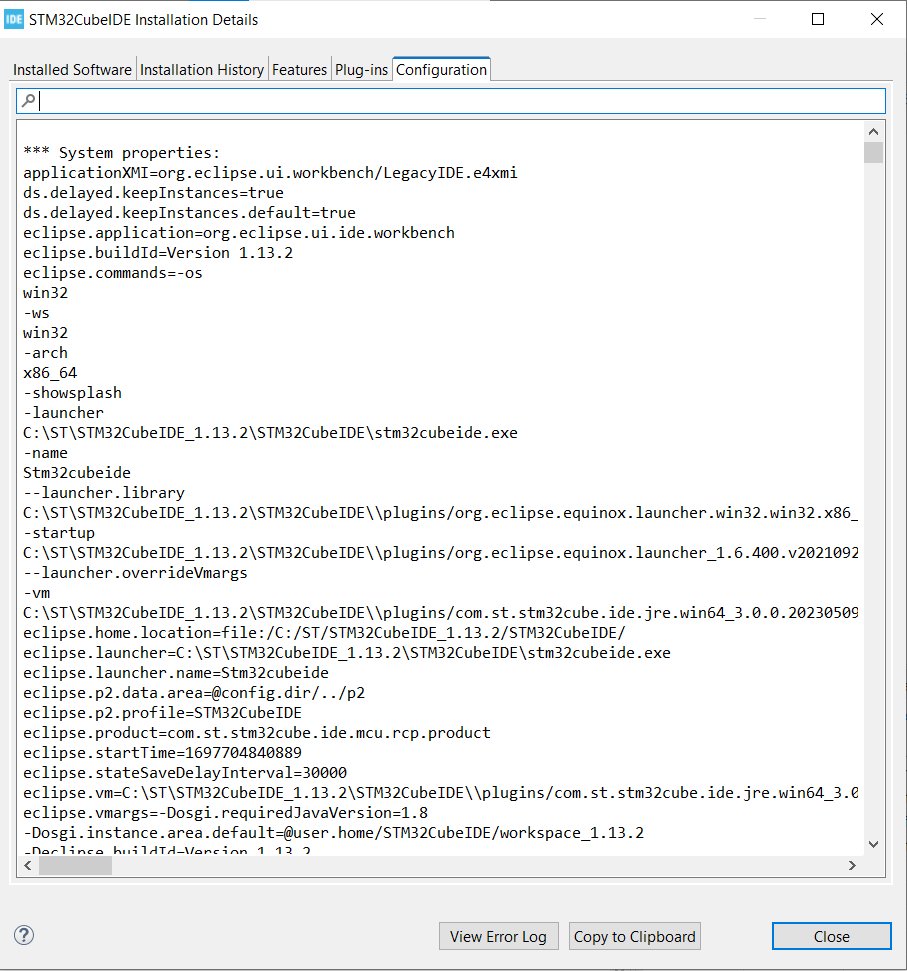Click the '-name' line
The image size is (907, 971).
[x=45, y=453]
